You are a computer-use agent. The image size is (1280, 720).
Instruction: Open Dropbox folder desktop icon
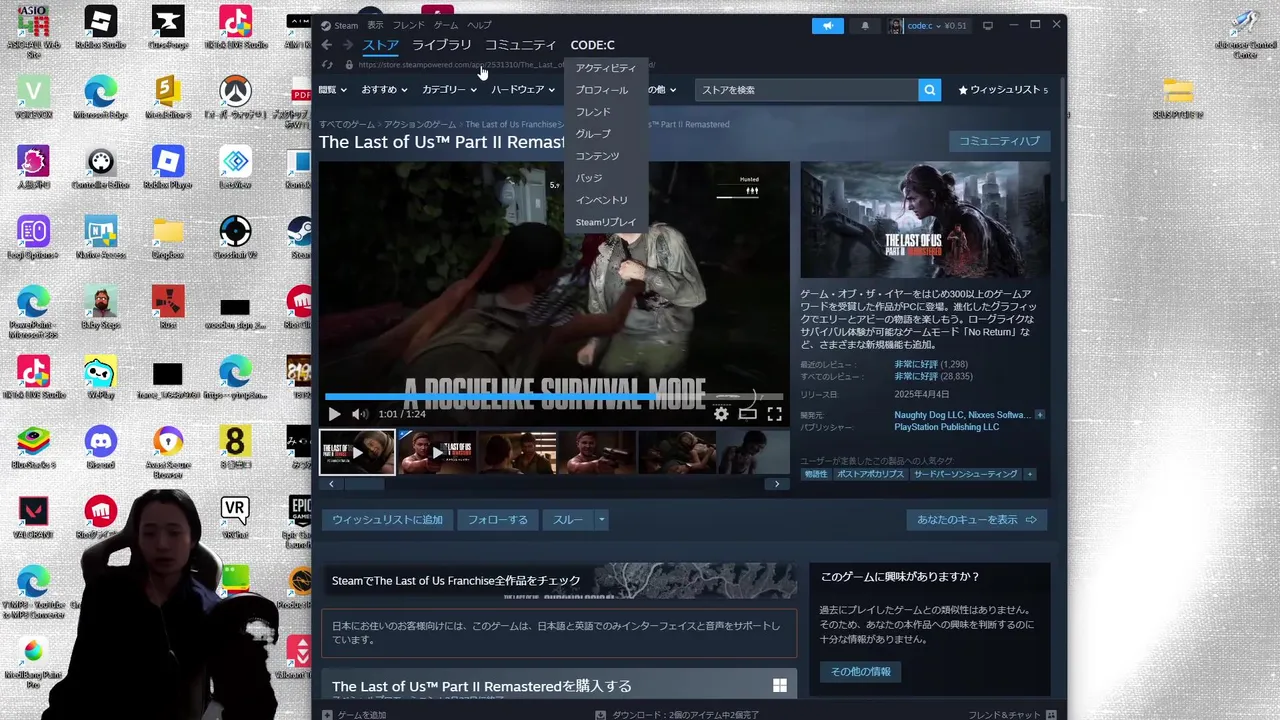click(x=168, y=237)
